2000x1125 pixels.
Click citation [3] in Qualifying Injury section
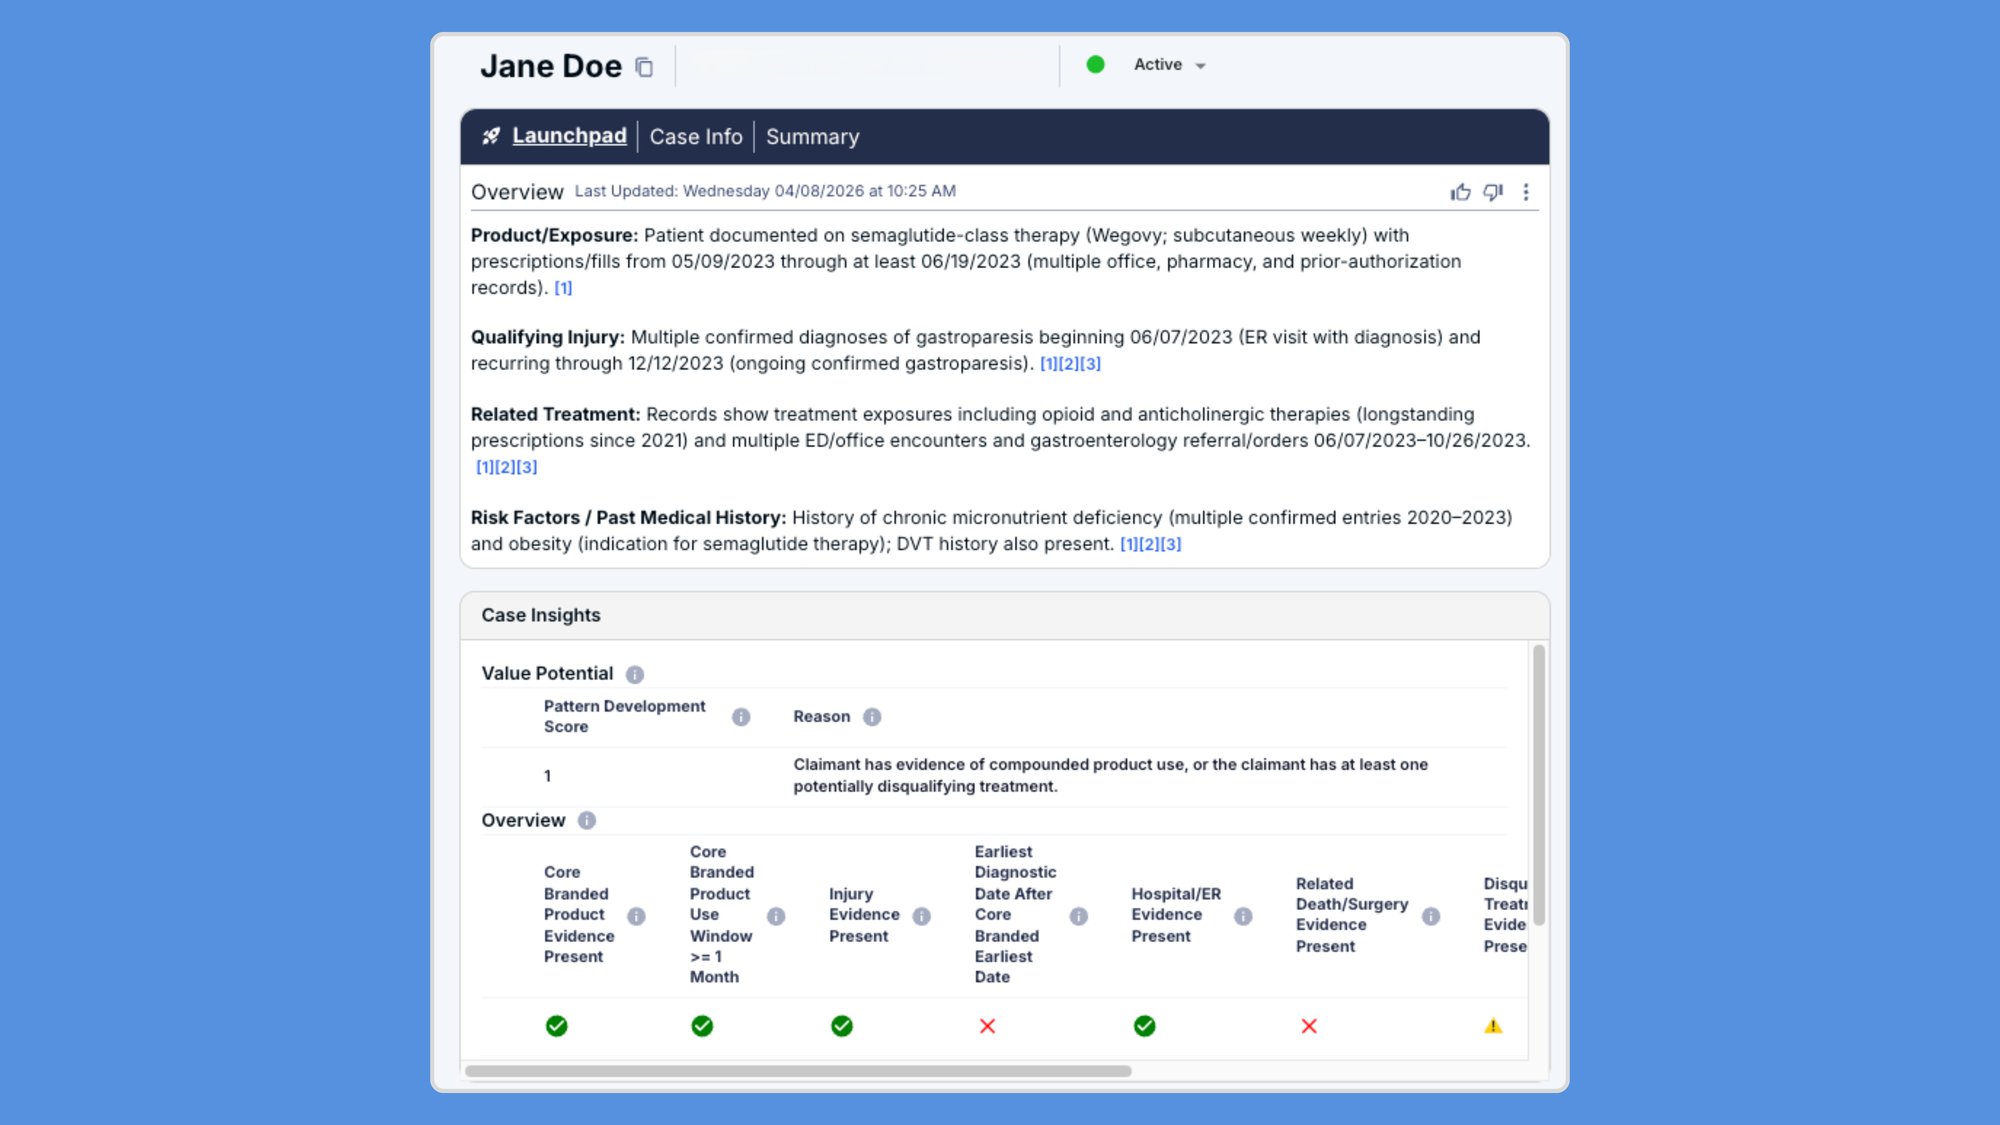1092,363
